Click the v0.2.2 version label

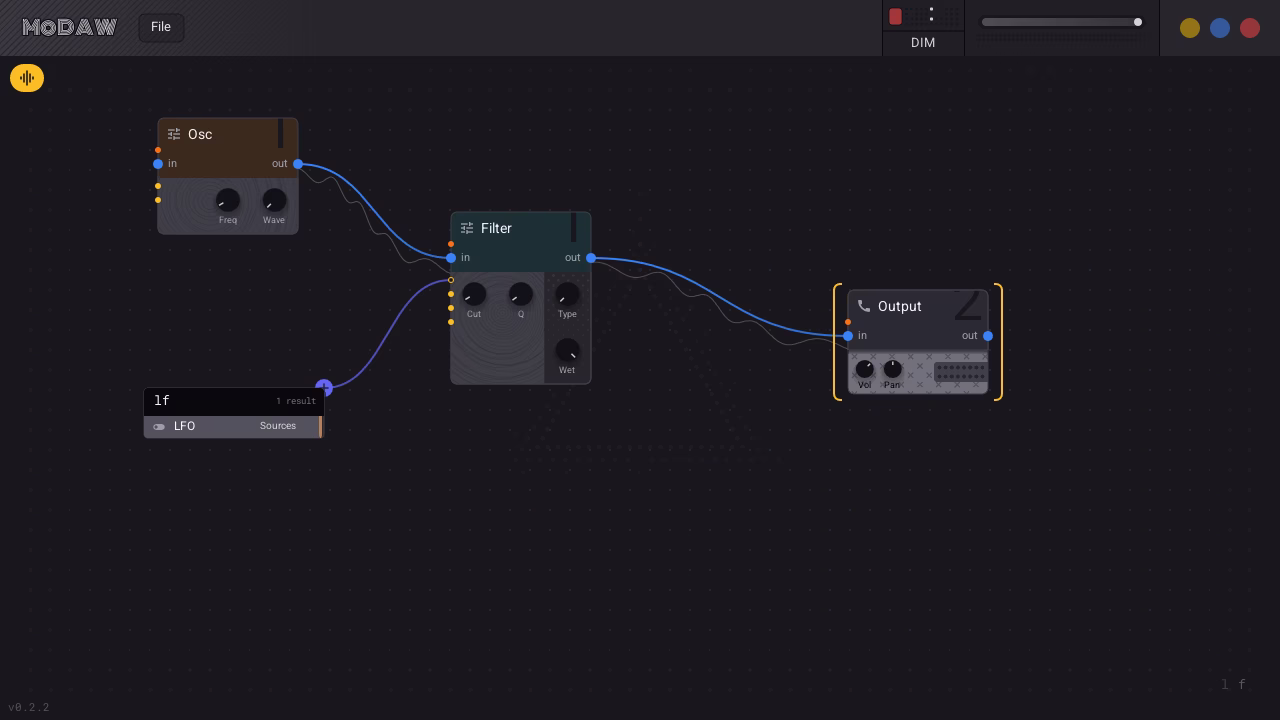pos(28,707)
